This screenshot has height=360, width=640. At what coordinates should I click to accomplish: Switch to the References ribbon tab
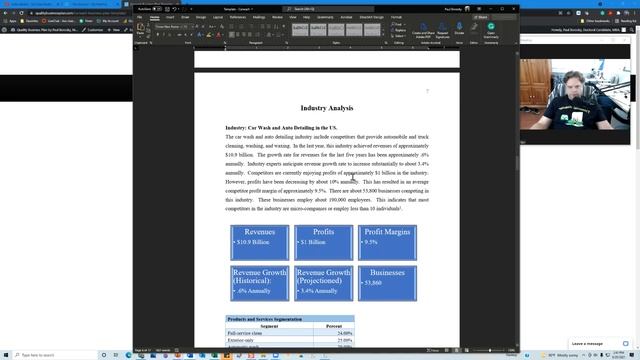point(238,17)
